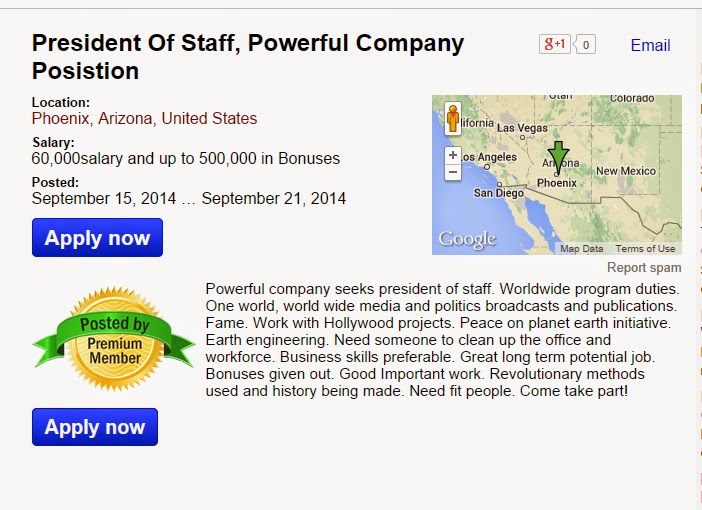Image resolution: width=702 pixels, height=510 pixels.
Task: Click the Google logo on map
Action: point(467,240)
